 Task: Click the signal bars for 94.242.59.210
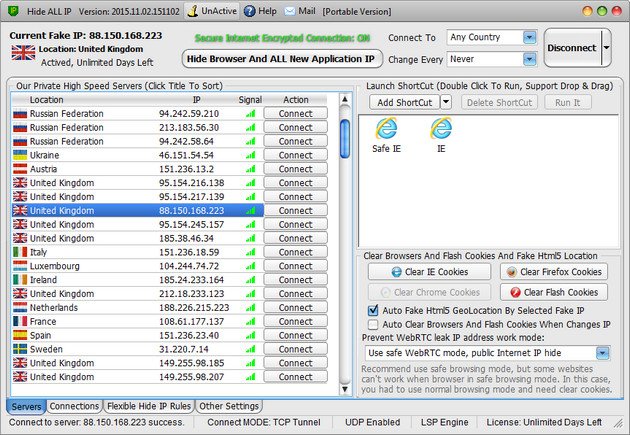tap(251, 114)
